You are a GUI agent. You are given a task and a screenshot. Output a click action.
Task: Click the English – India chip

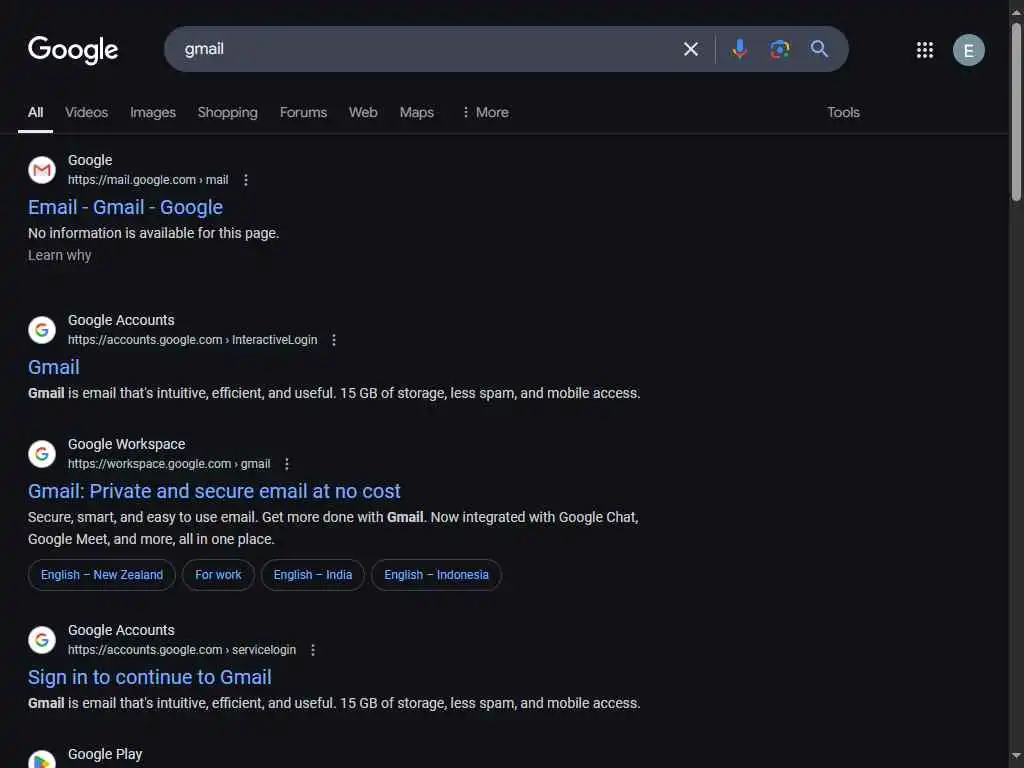(x=313, y=575)
